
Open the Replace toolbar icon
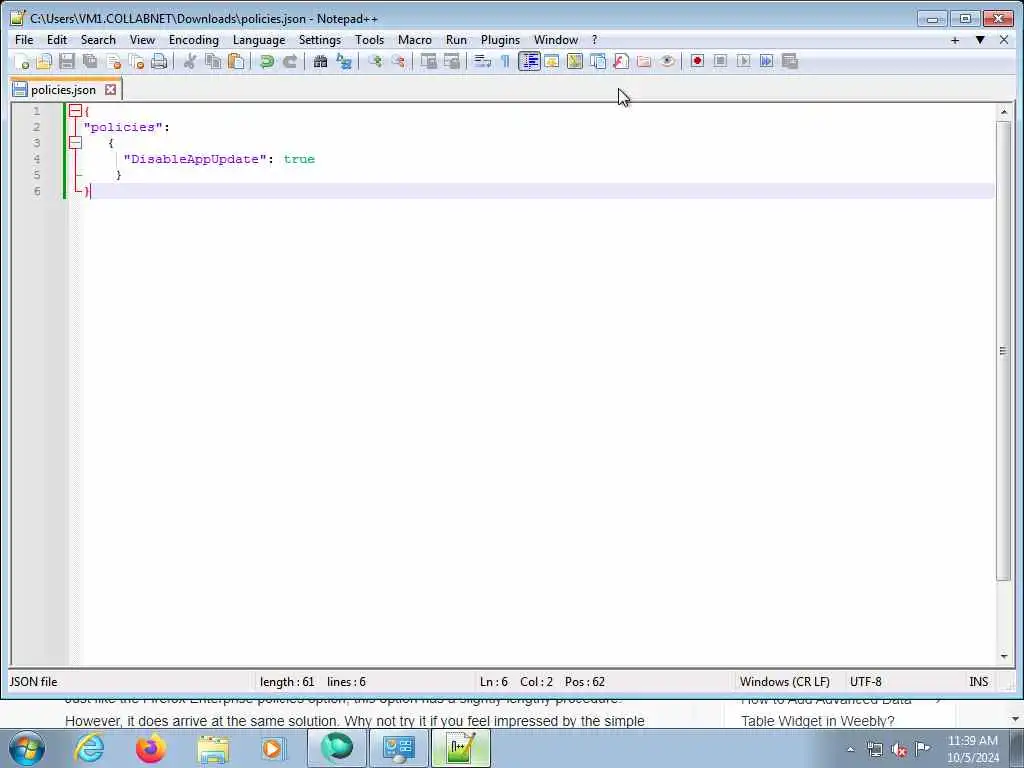click(344, 61)
